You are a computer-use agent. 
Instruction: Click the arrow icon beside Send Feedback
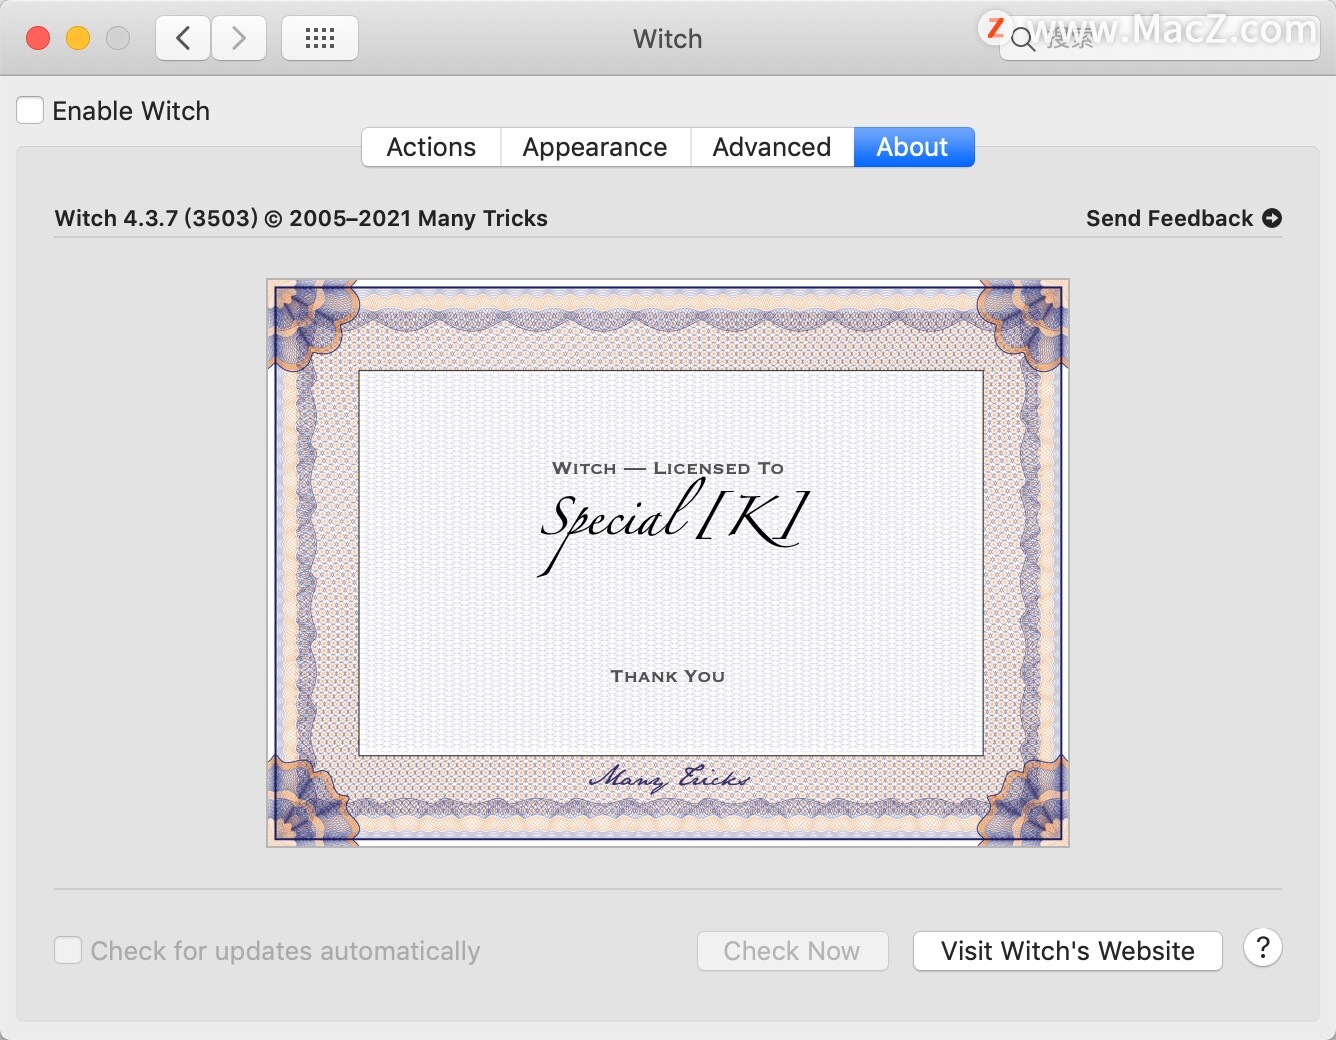(x=1272, y=218)
